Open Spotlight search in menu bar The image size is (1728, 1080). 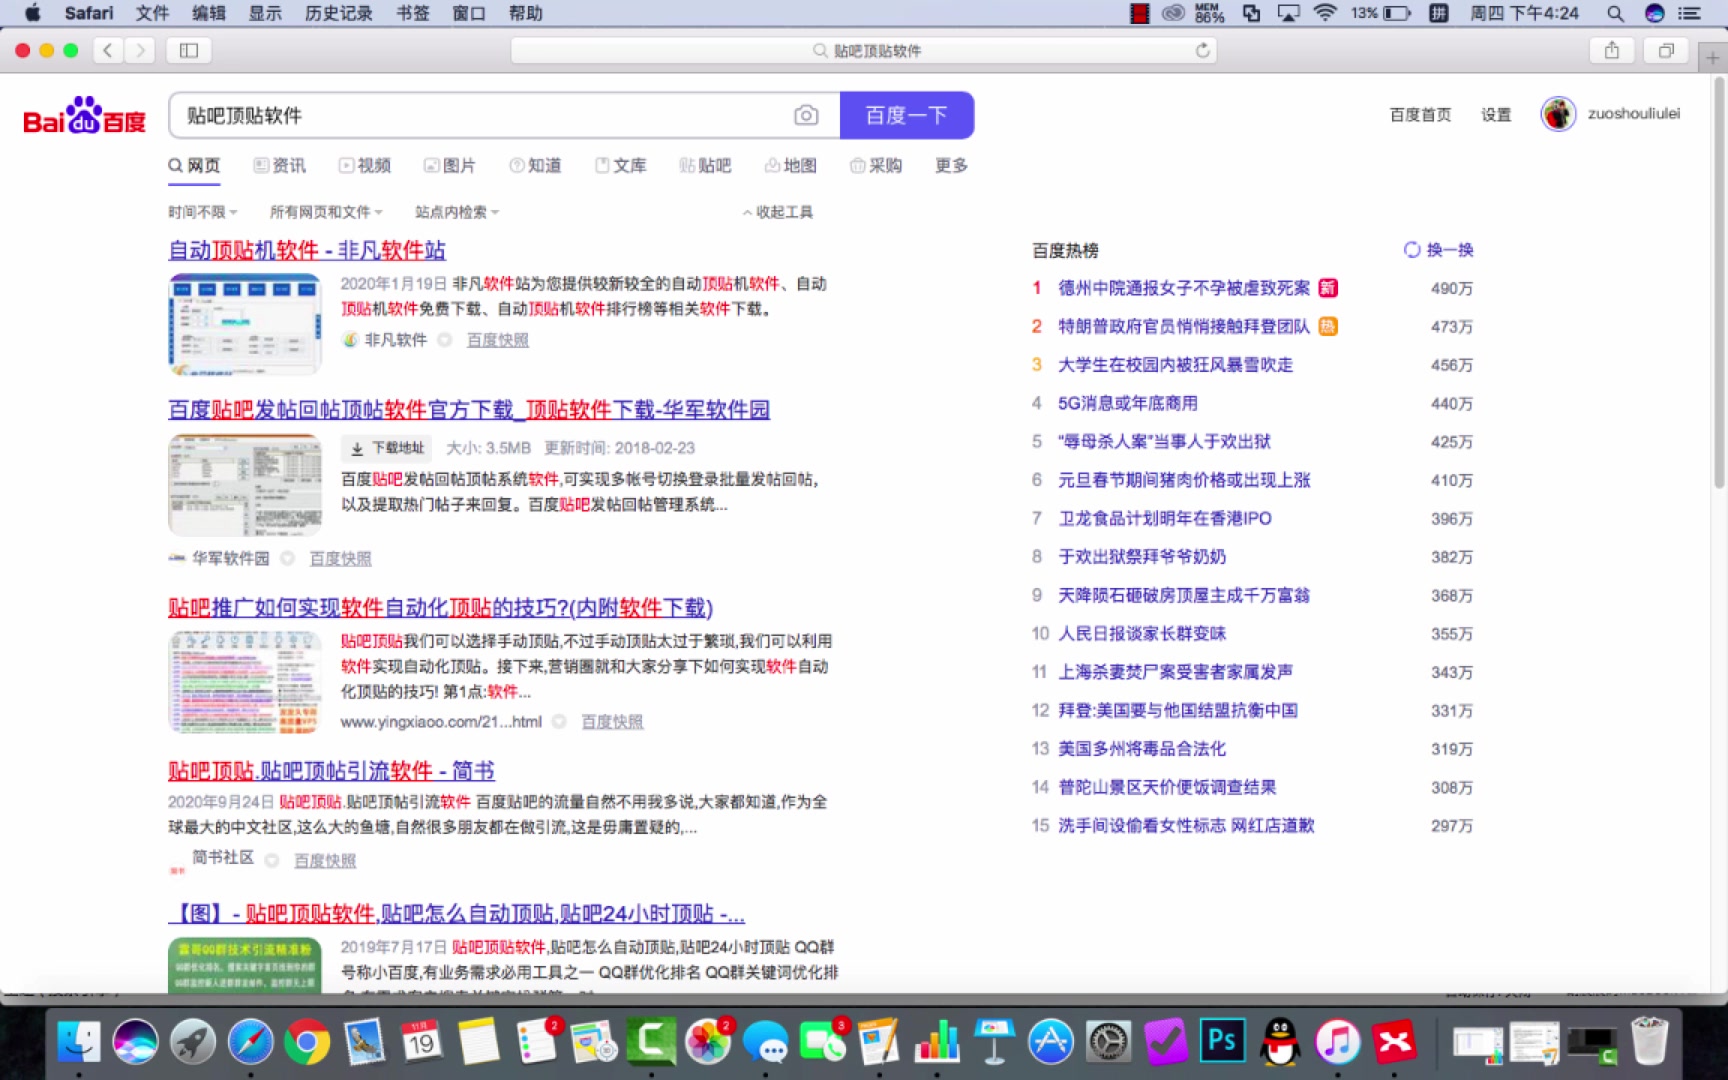click(x=1615, y=13)
